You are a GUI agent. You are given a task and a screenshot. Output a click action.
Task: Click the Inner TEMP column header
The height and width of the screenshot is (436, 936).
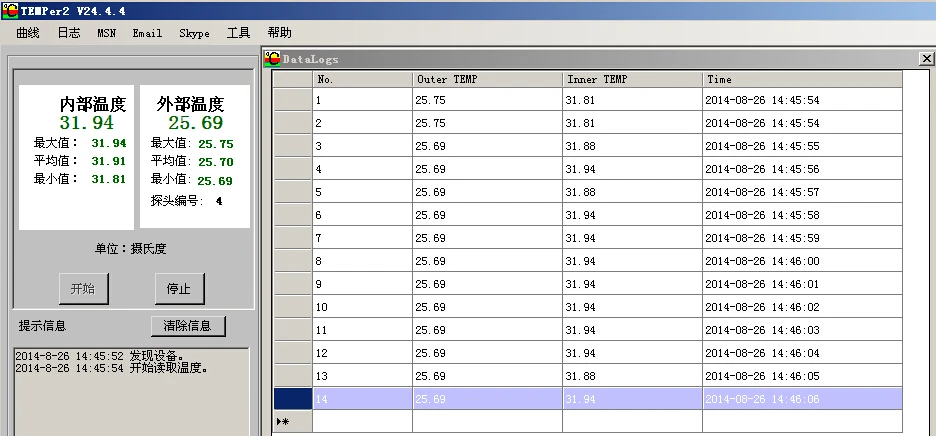[x=632, y=79]
